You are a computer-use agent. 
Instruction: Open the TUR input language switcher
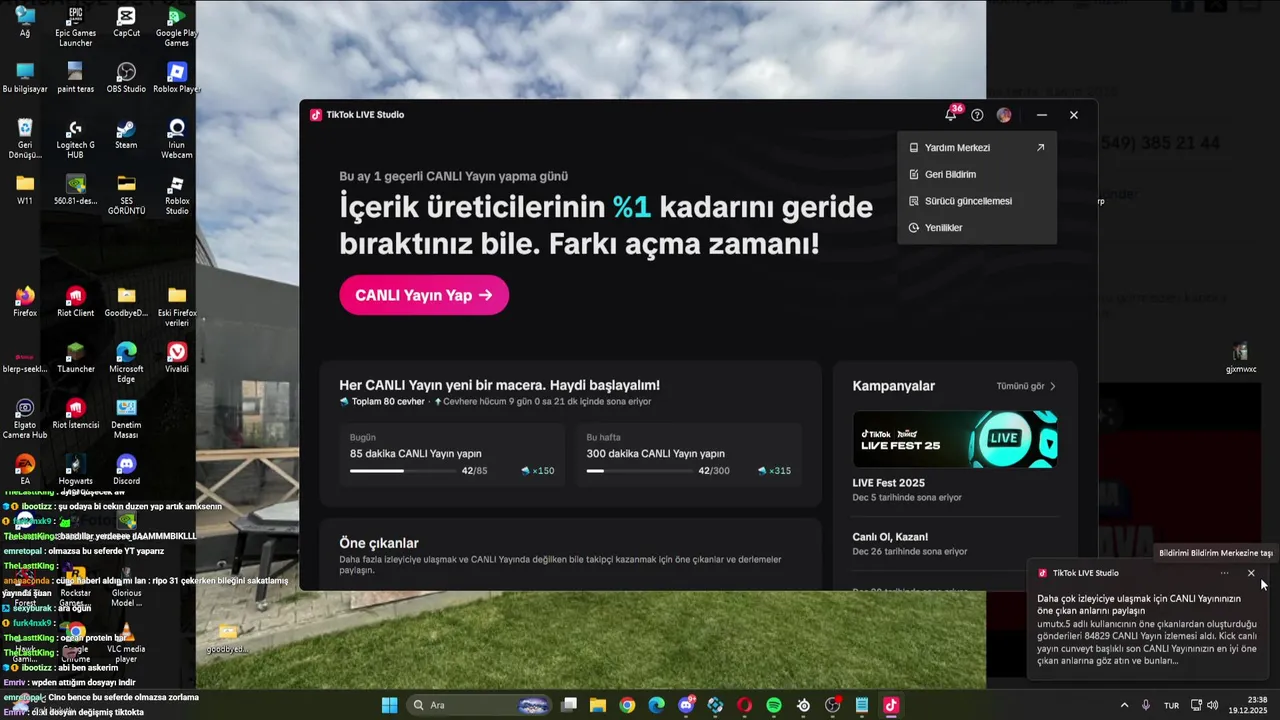pos(1171,705)
